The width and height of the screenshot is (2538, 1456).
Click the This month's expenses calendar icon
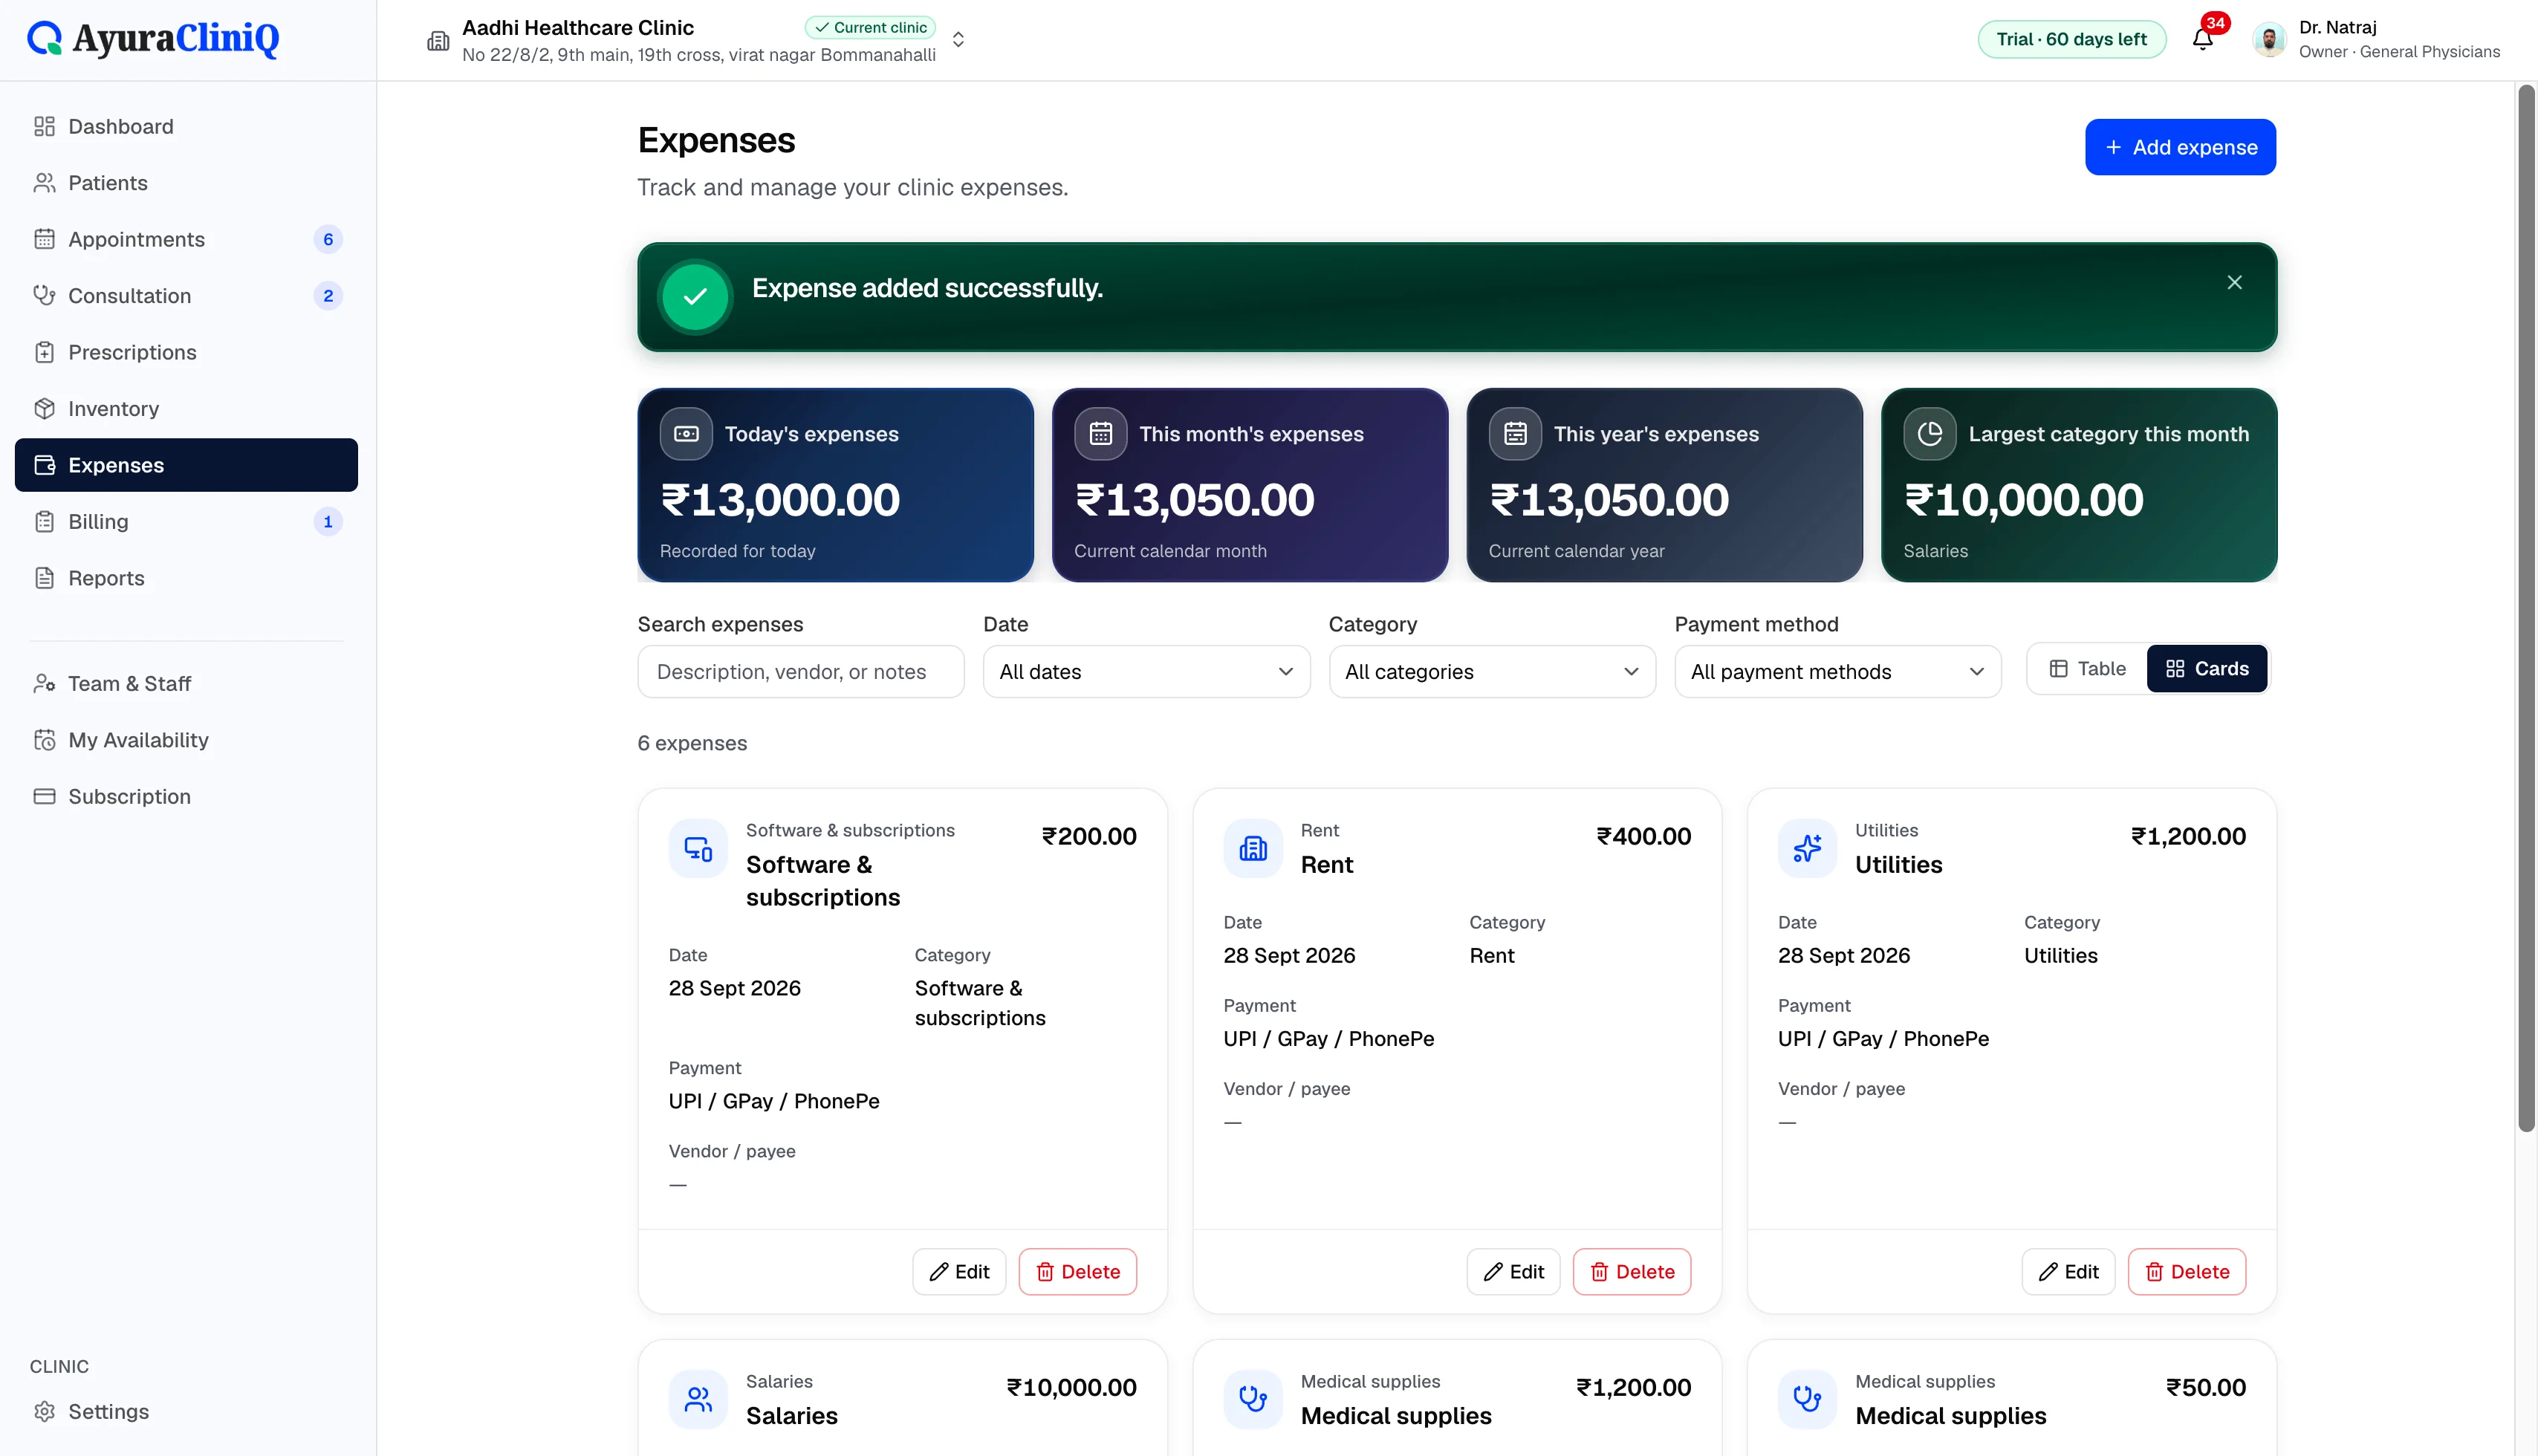point(1100,434)
